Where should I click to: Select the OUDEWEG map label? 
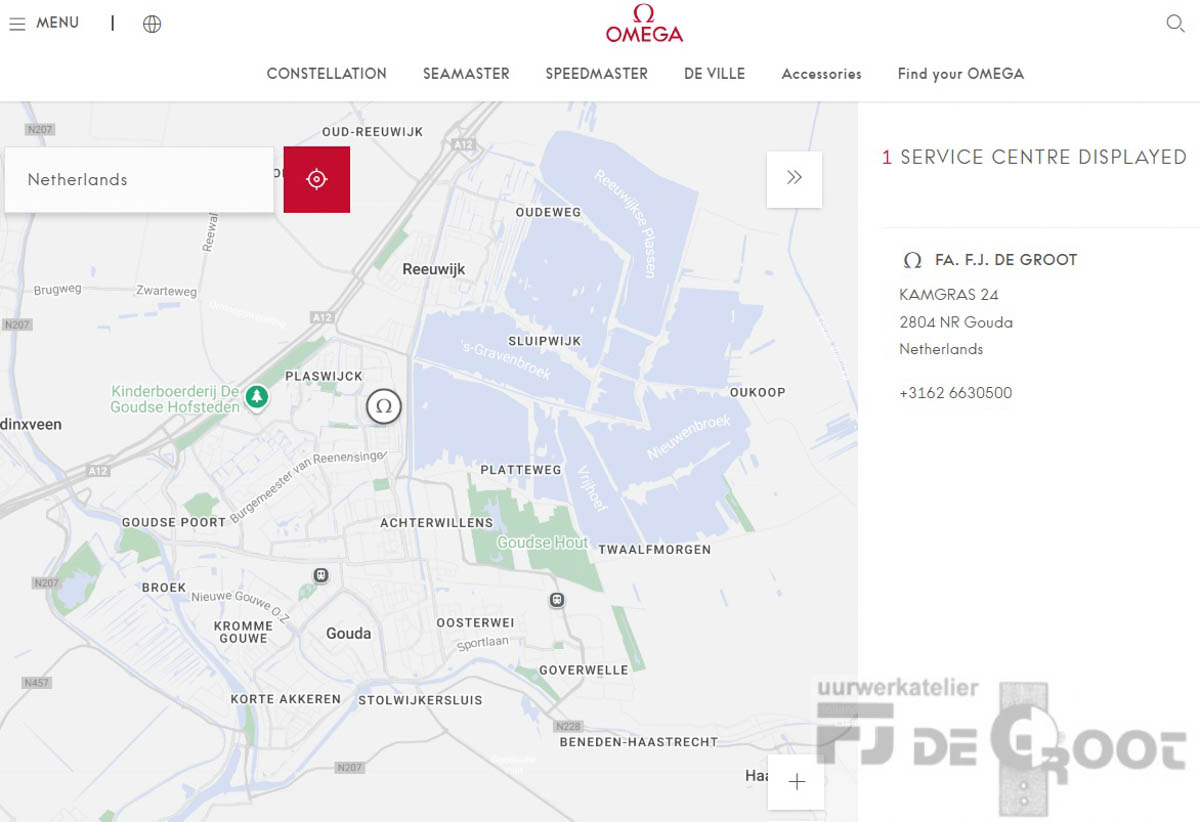click(548, 212)
